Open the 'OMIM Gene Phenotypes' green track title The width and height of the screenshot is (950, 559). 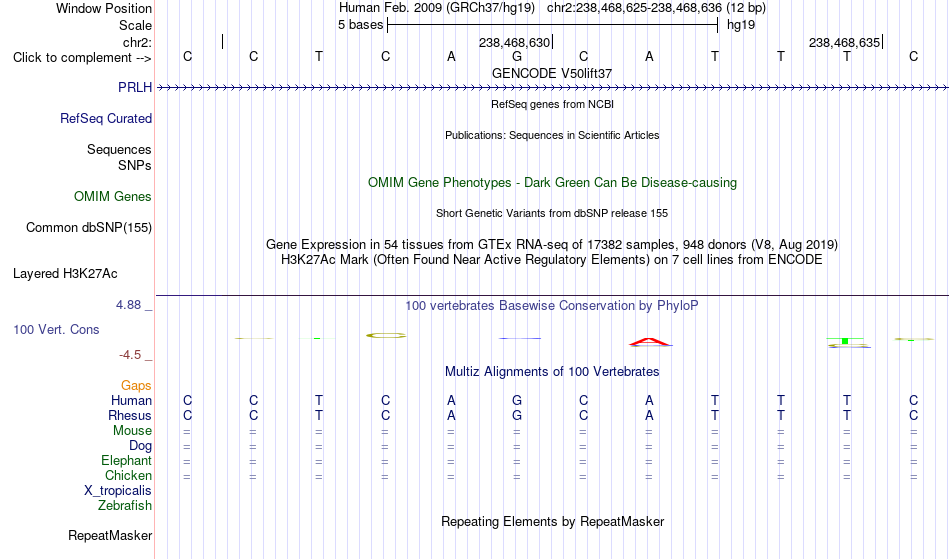click(x=552, y=182)
